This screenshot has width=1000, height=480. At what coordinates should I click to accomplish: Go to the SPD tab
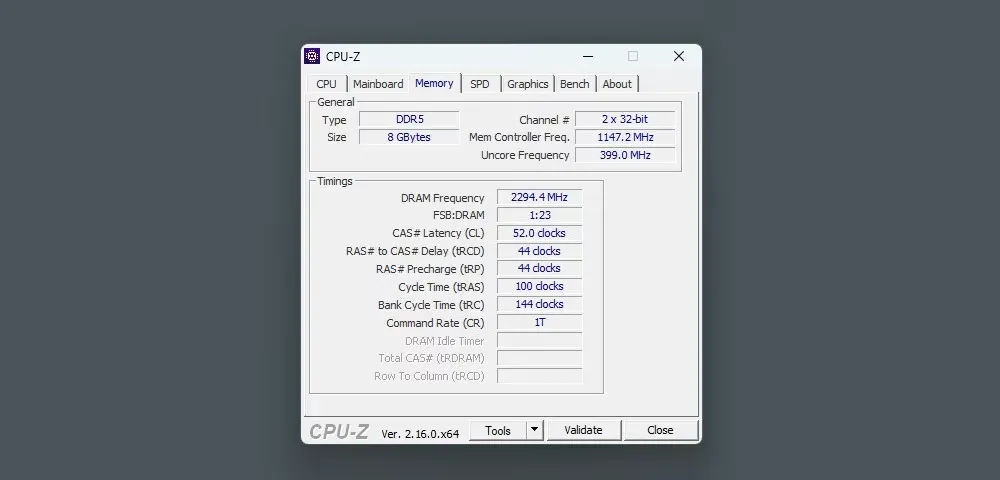[x=480, y=84]
